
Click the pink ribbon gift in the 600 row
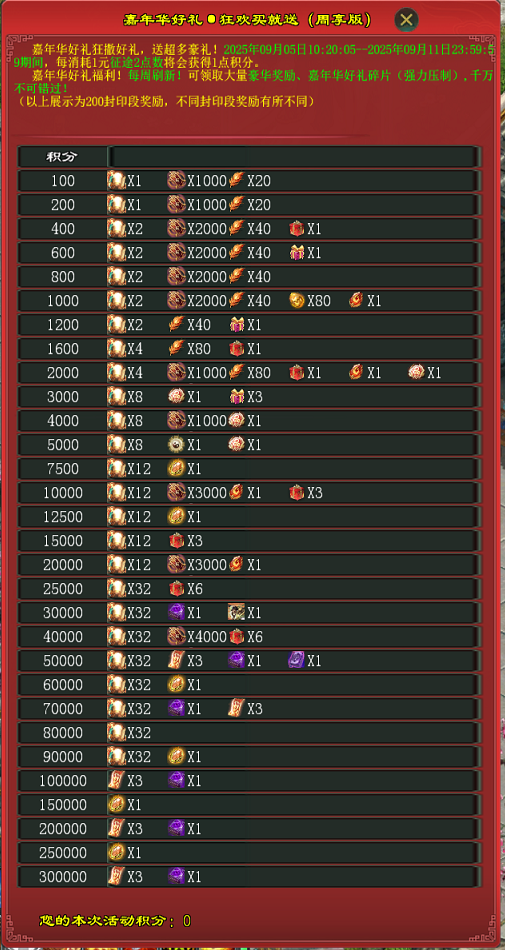(296, 253)
